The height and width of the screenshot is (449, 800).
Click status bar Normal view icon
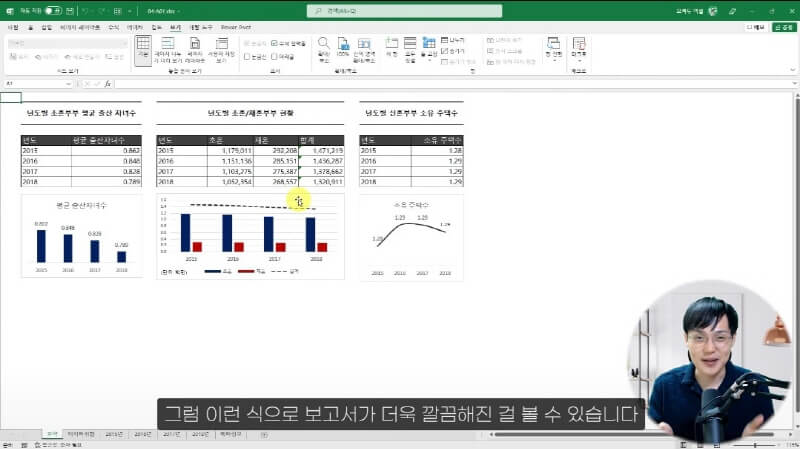coord(684,445)
